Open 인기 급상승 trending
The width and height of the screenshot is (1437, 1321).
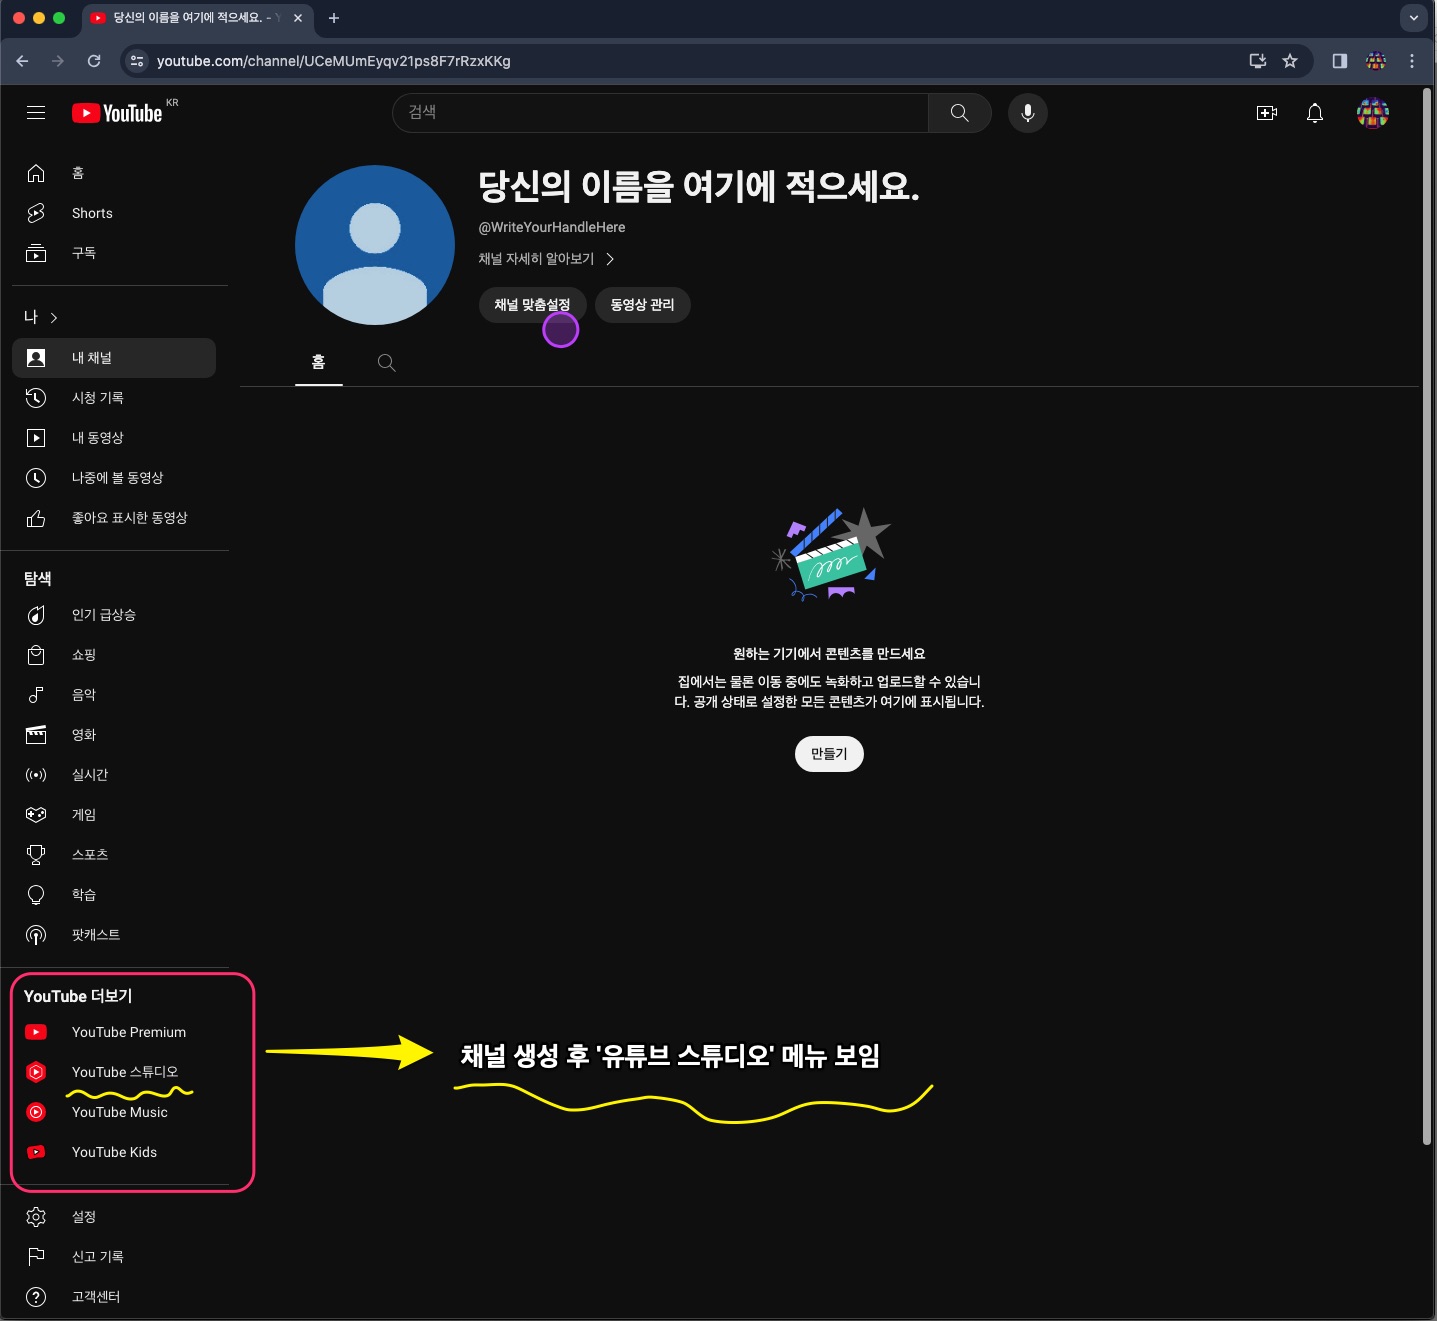click(114, 615)
